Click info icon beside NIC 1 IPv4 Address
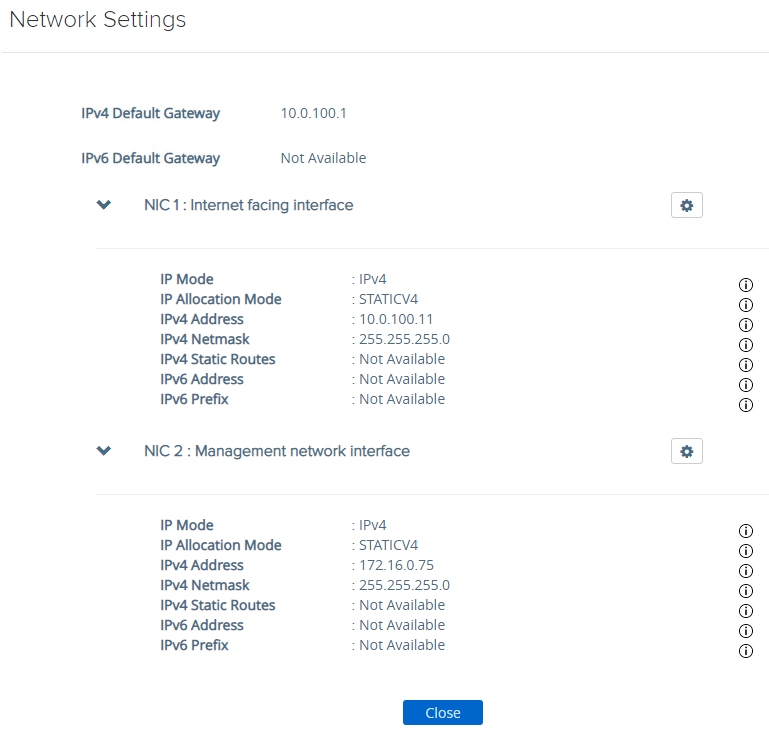This screenshot has height=741, width=769. [x=745, y=325]
